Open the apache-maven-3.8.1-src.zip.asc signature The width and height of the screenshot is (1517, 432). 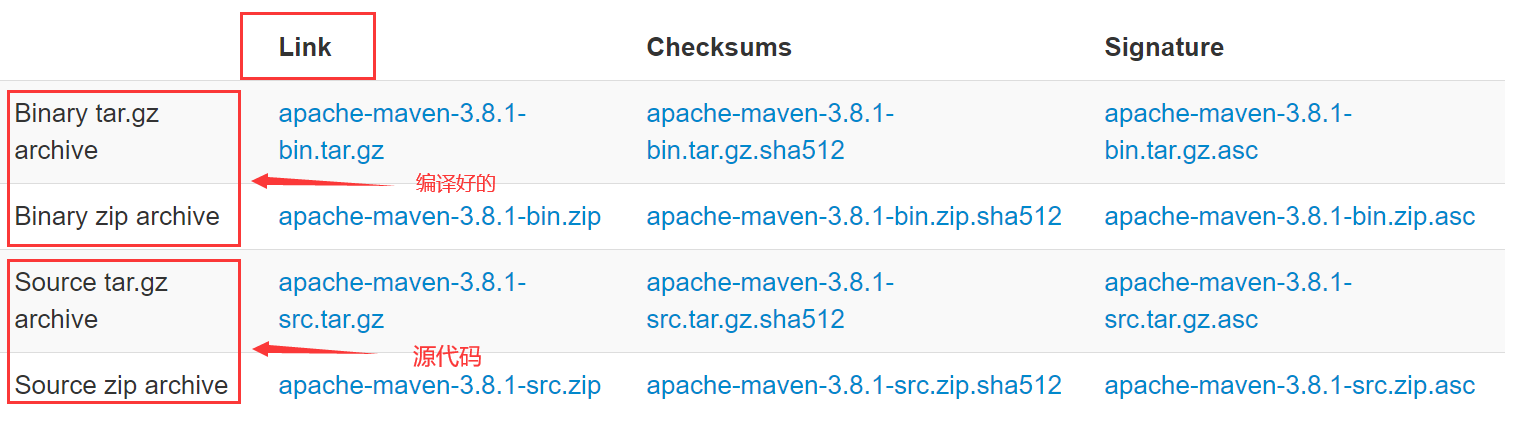point(1289,385)
